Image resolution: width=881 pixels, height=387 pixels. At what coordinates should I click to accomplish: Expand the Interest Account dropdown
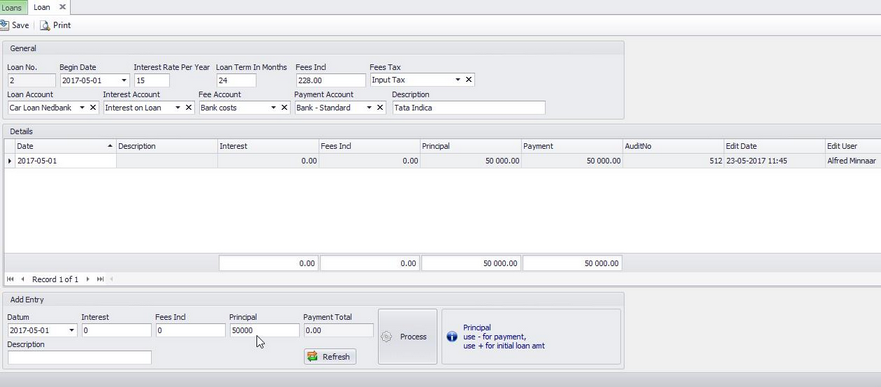[x=178, y=107]
